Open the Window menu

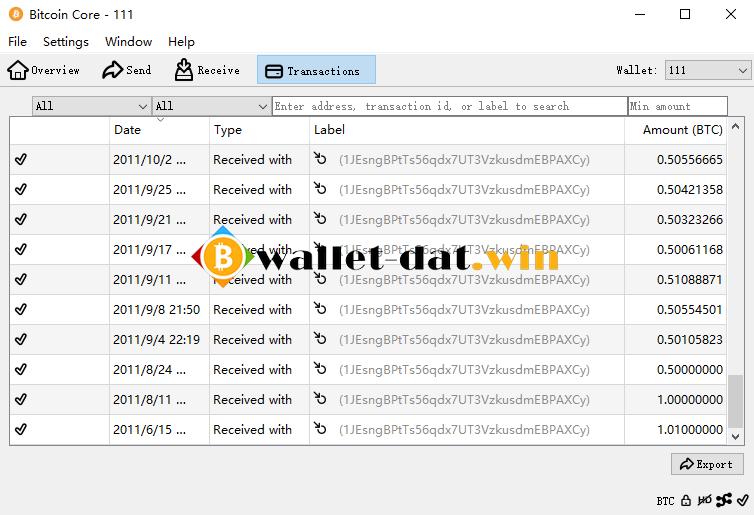[128, 42]
